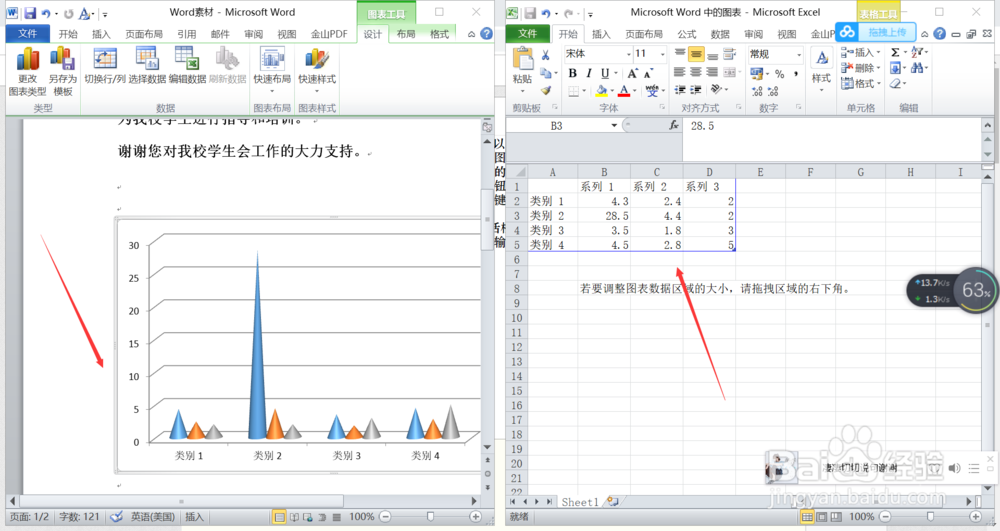Click Merge & Center icon in Excel alignment
This screenshot has width=1000, height=531.
coord(729,72)
